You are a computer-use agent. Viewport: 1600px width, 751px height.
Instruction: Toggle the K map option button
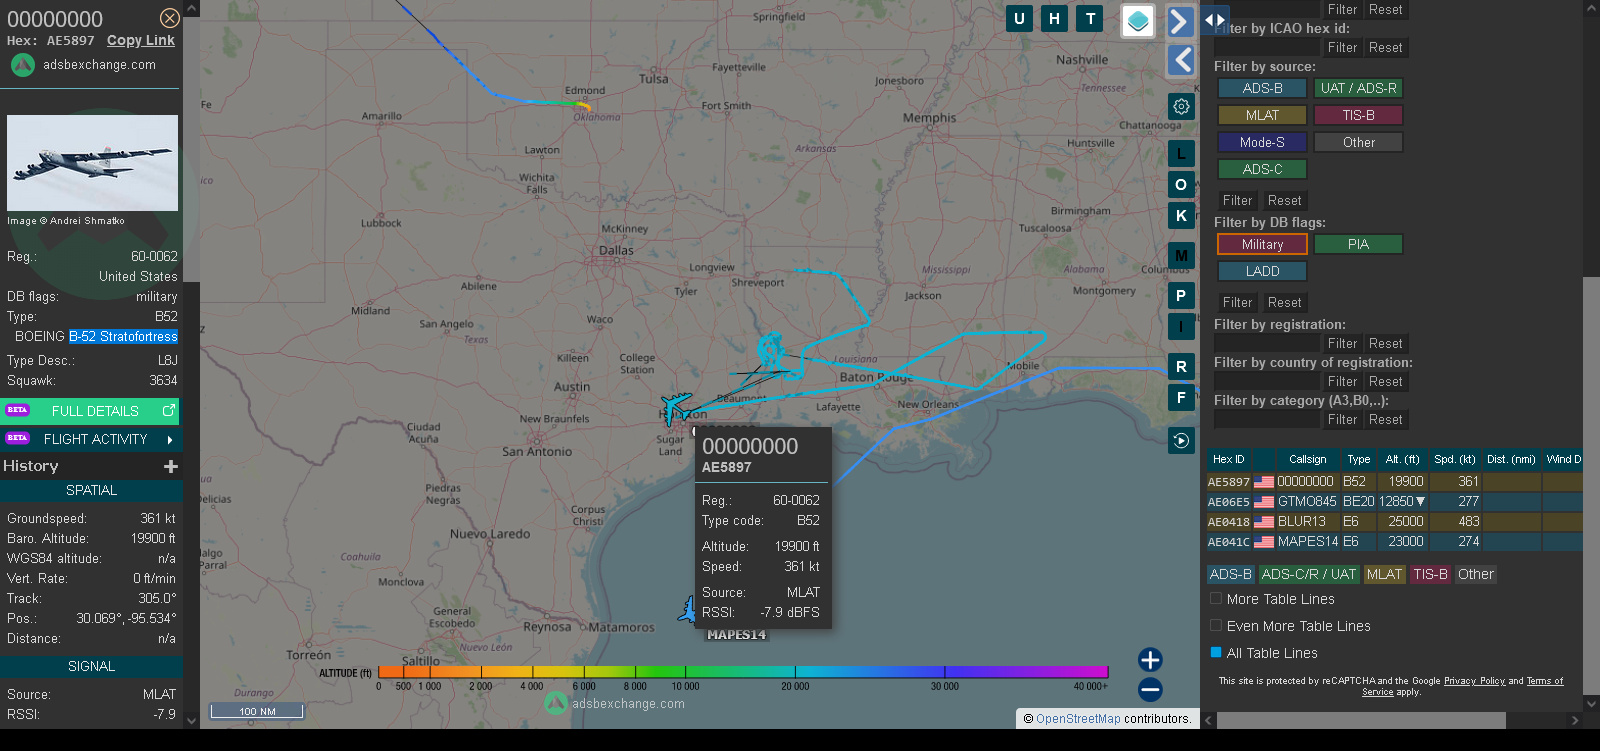tap(1181, 216)
